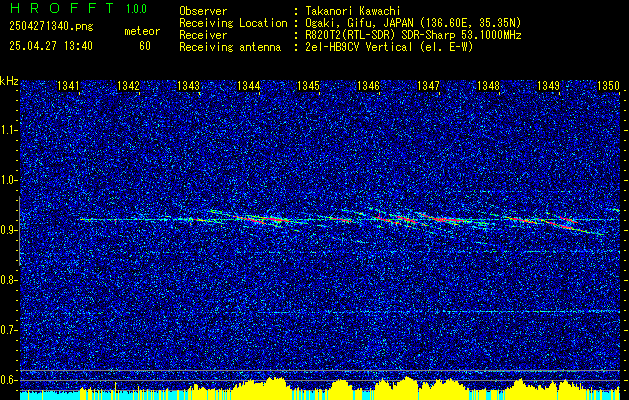Click the 1342 time marker
This screenshot has width=629, height=400.
click(x=128, y=86)
